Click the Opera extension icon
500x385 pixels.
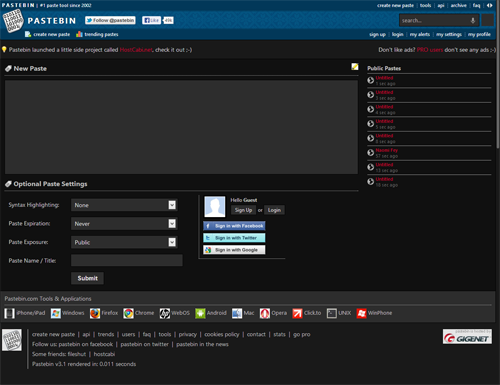(265, 313)
